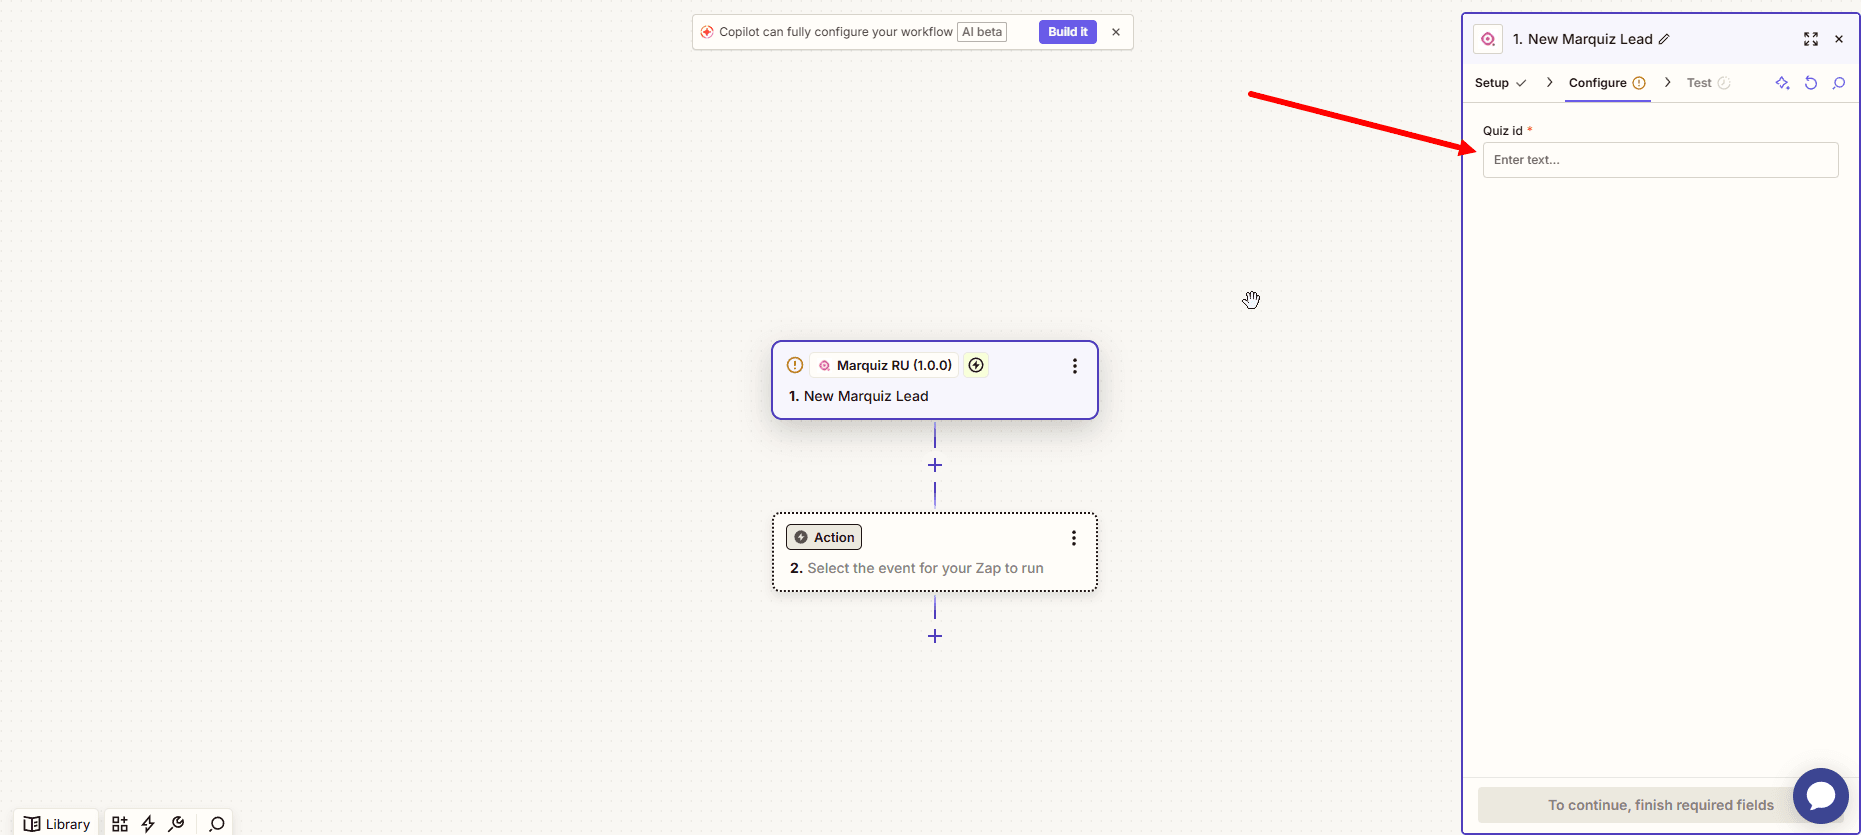Add step below the Action card
The height and width of the screenshot is (835, 1861).
coord(935,636)
